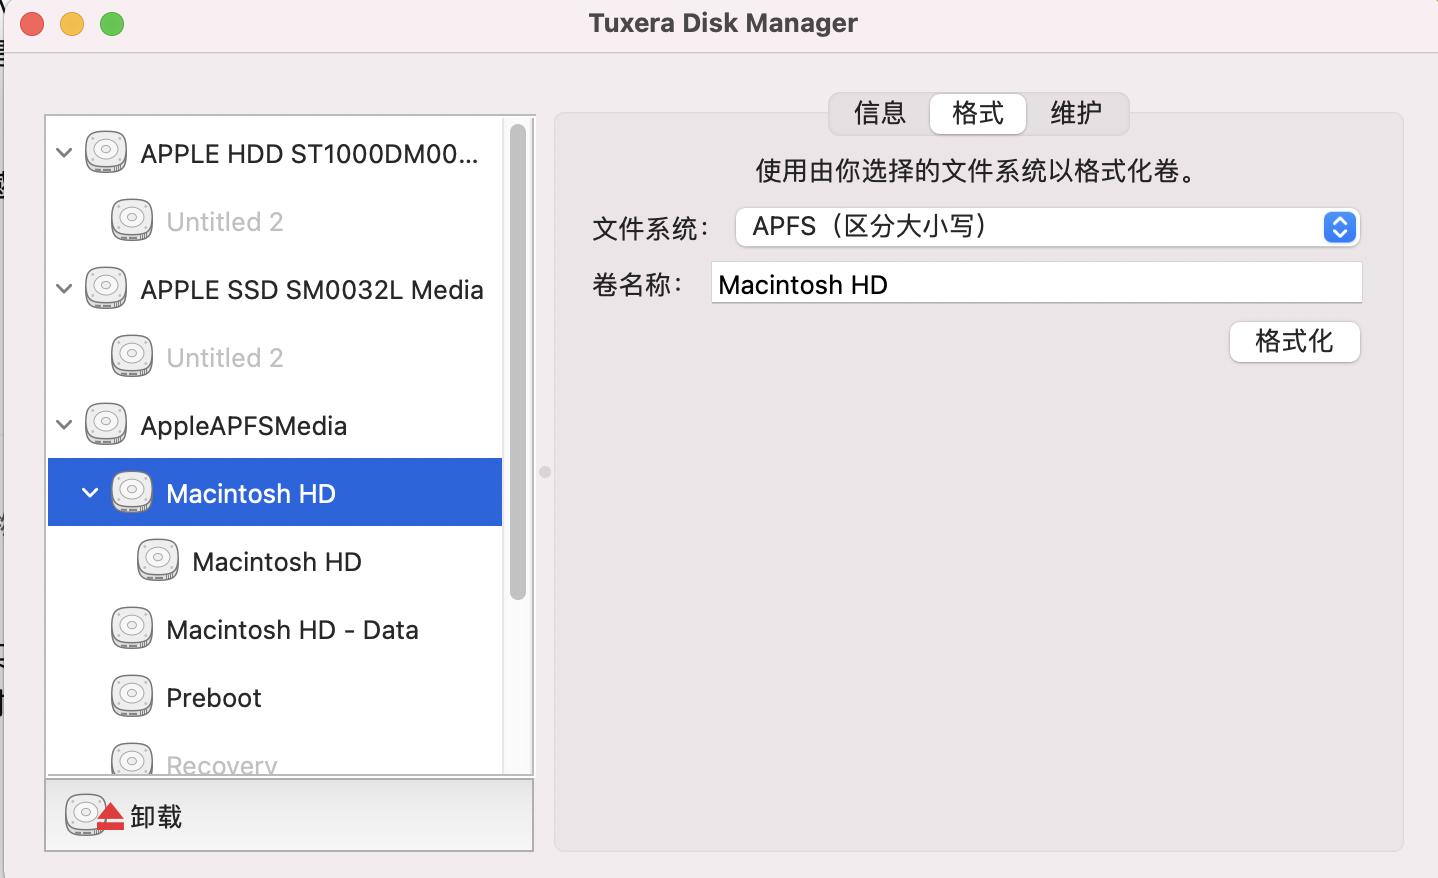
Task: Select the Macintosh HD child volume
Action: coord(277,560)
